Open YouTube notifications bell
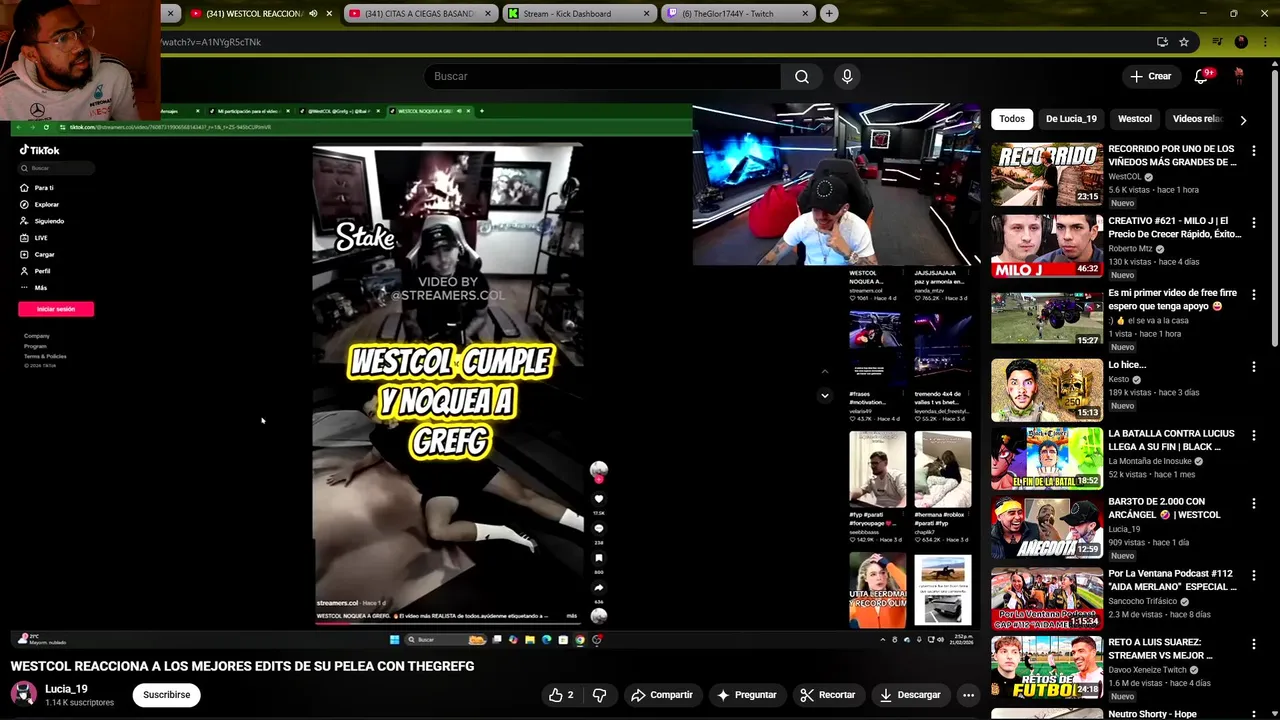 tap(1201, 76)
